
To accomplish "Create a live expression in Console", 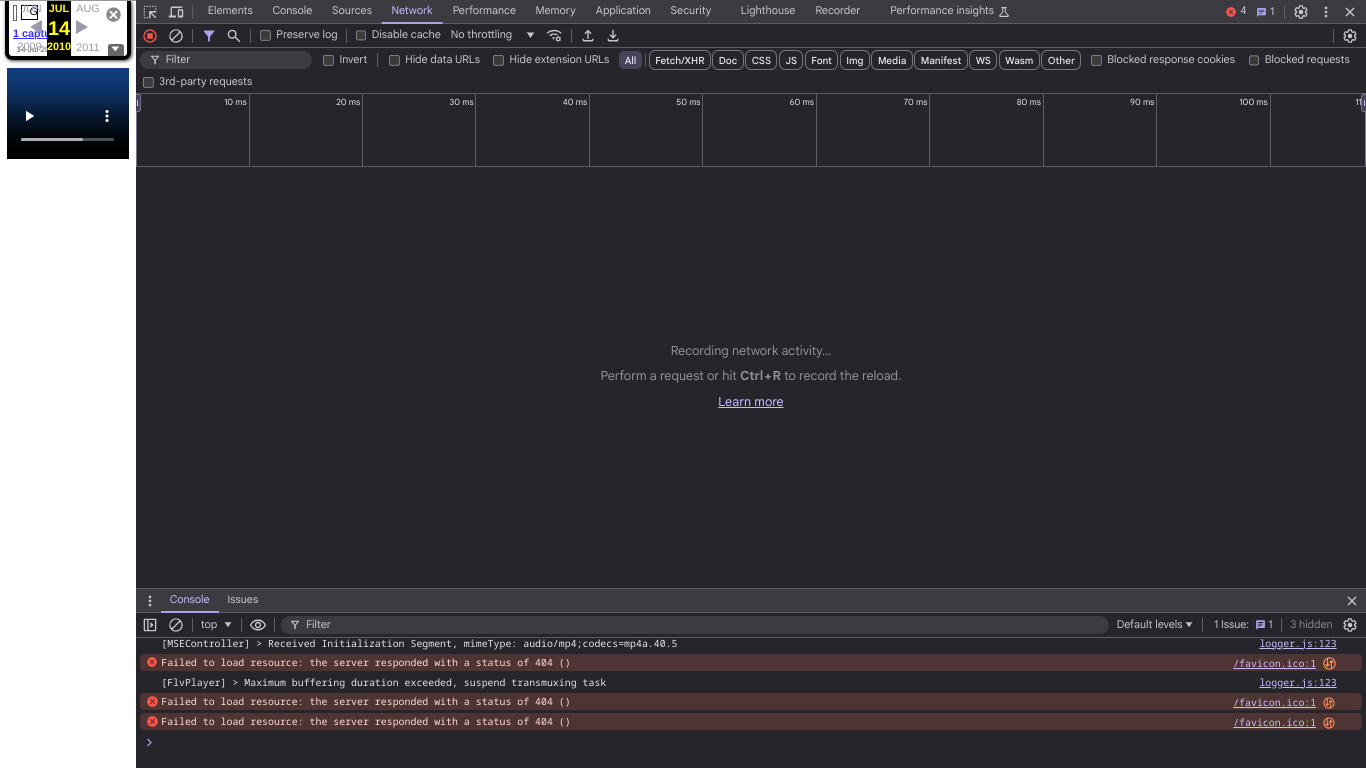I will (258, 624).
